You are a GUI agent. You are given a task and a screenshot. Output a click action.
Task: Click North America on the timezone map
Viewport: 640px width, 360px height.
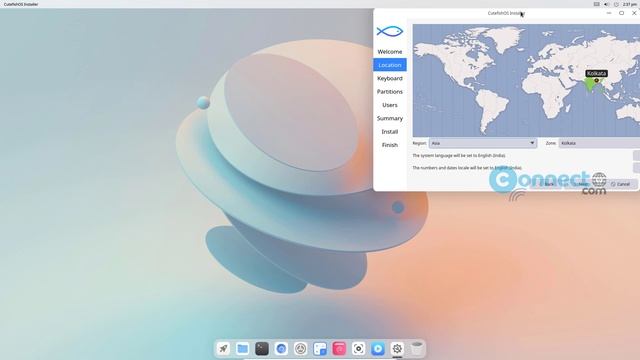coord(462,61)
